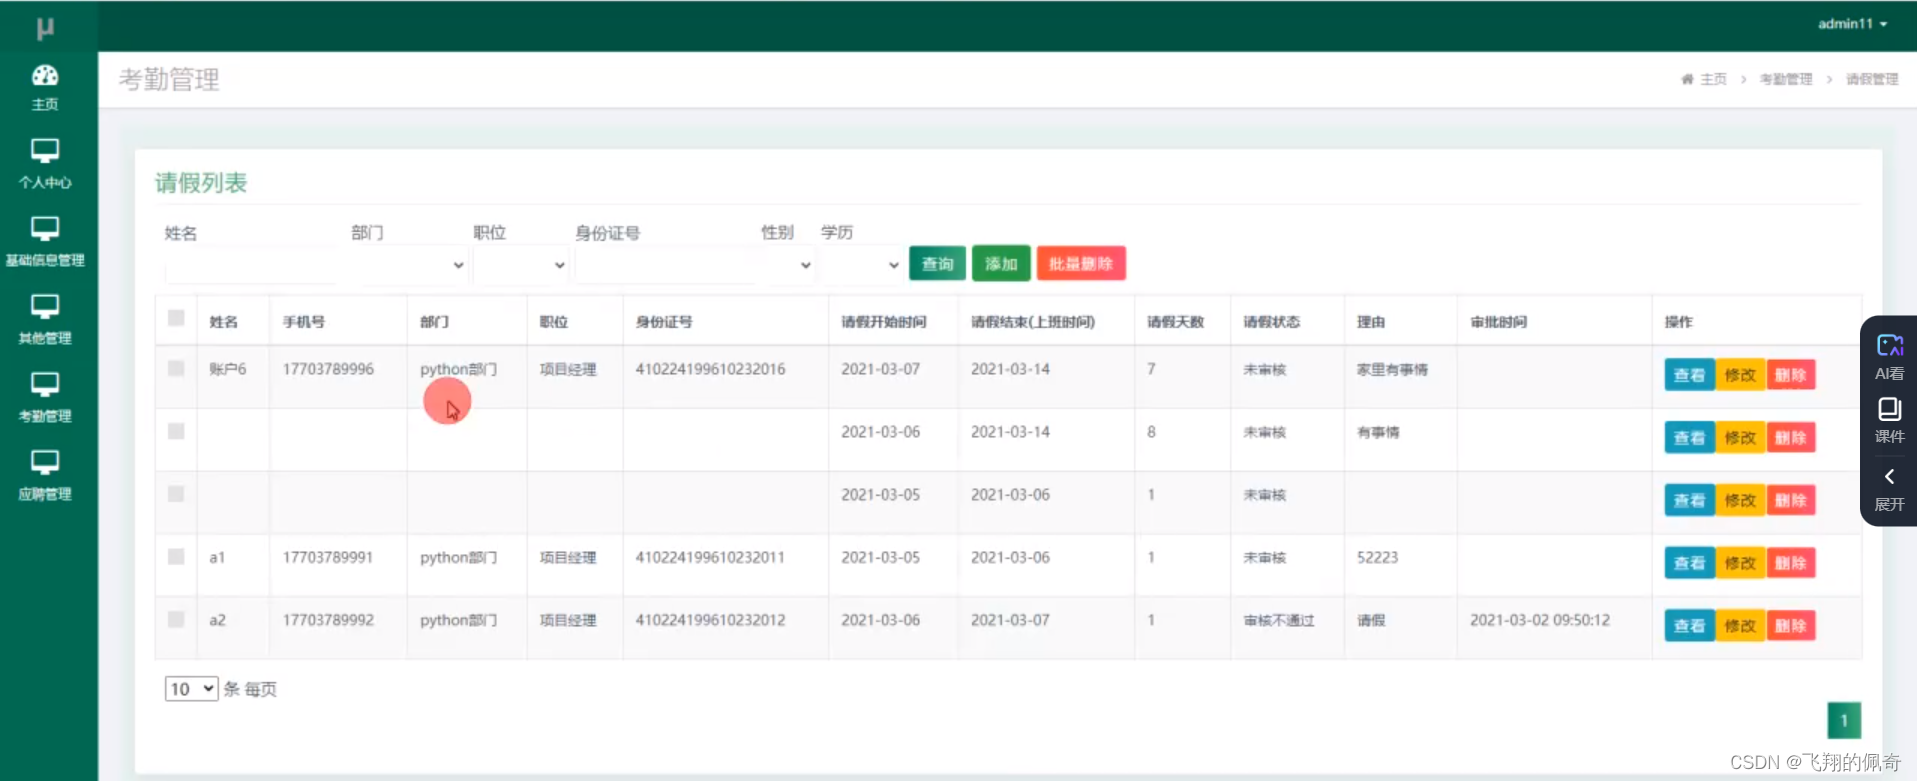Viewport: 1917px width, 781px height.
Task: Click 删除 for the 有事情 row
Action: click(1790, 438)
